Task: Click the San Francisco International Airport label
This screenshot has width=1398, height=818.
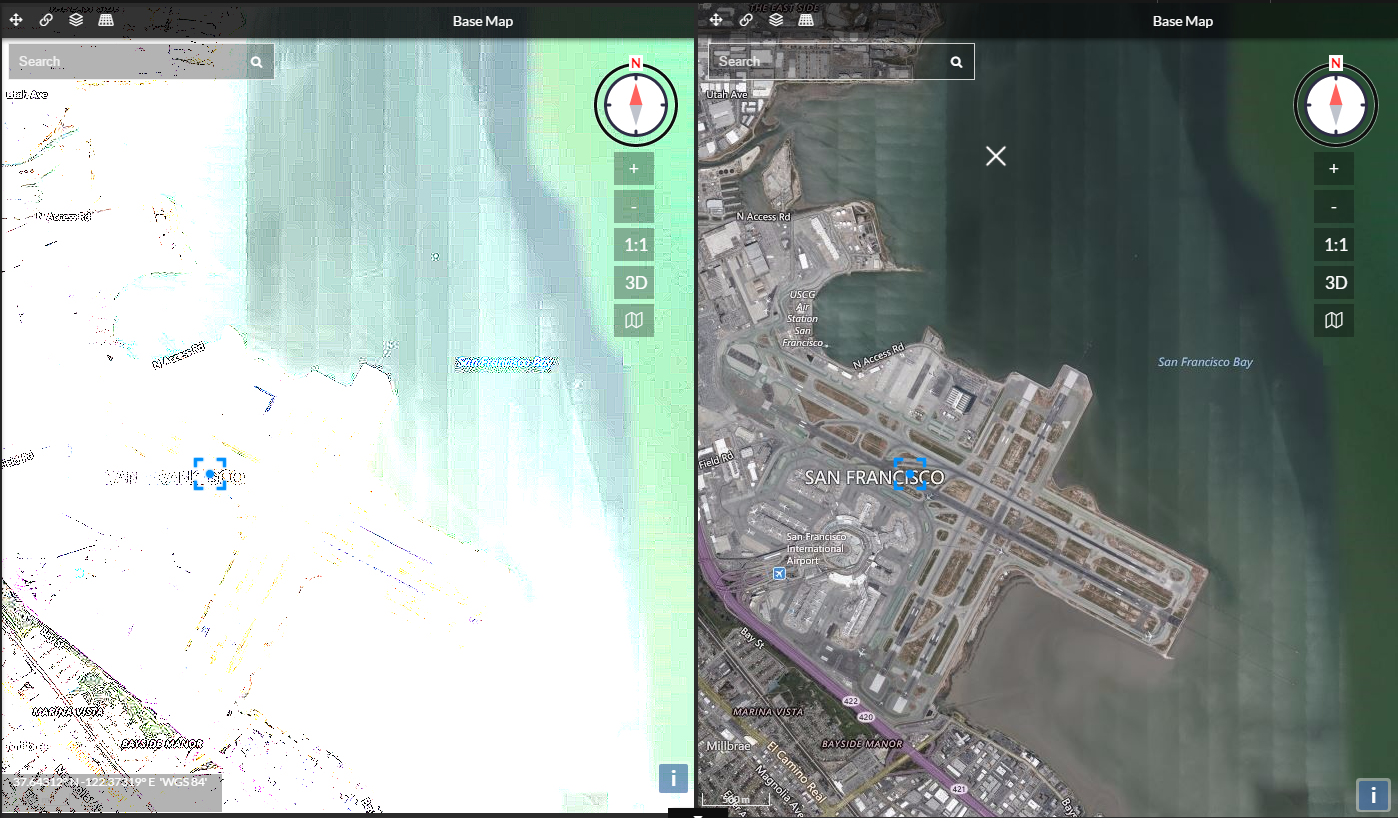Action: click(815, 549)
